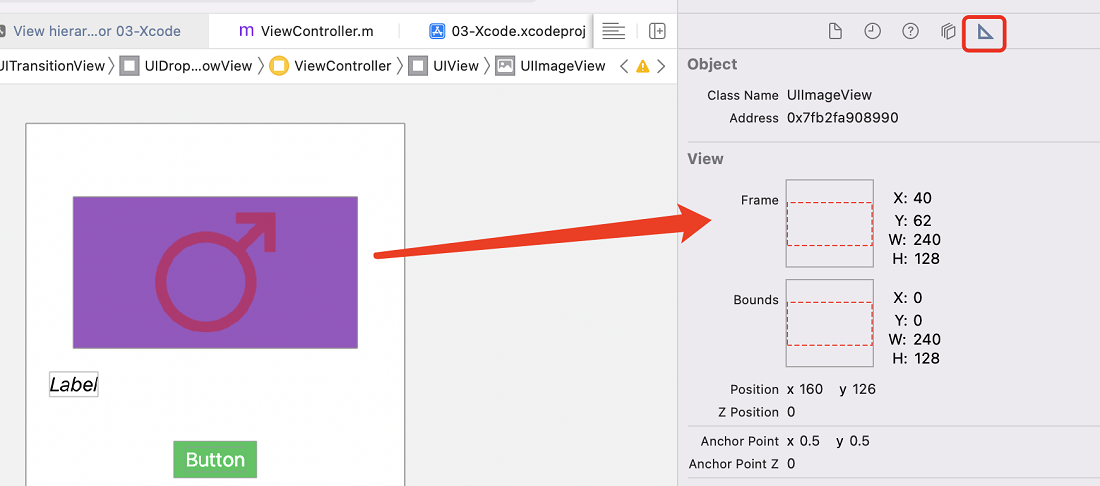Click the Bounds W: 240 value

click(927, 340)
